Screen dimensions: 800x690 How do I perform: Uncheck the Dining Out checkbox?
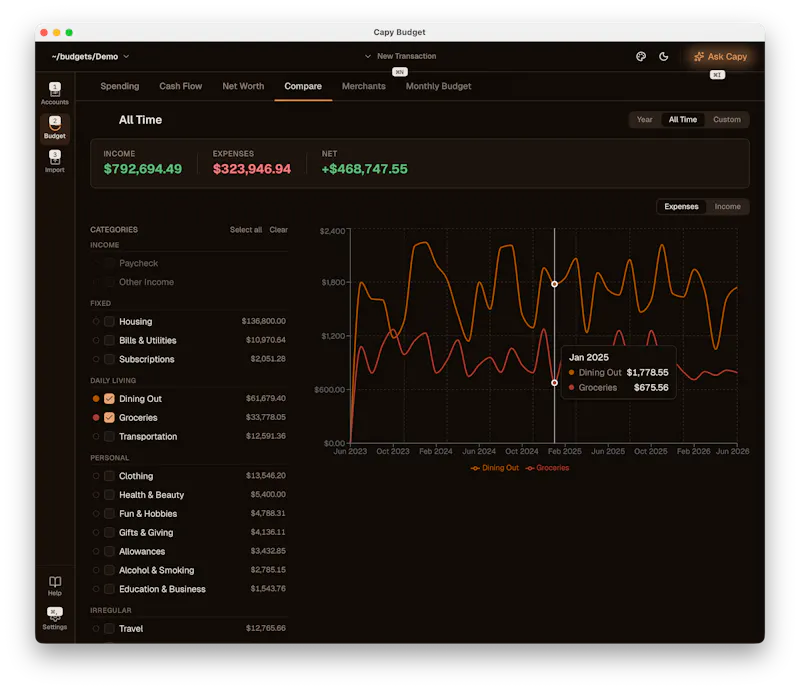point(109,399)
